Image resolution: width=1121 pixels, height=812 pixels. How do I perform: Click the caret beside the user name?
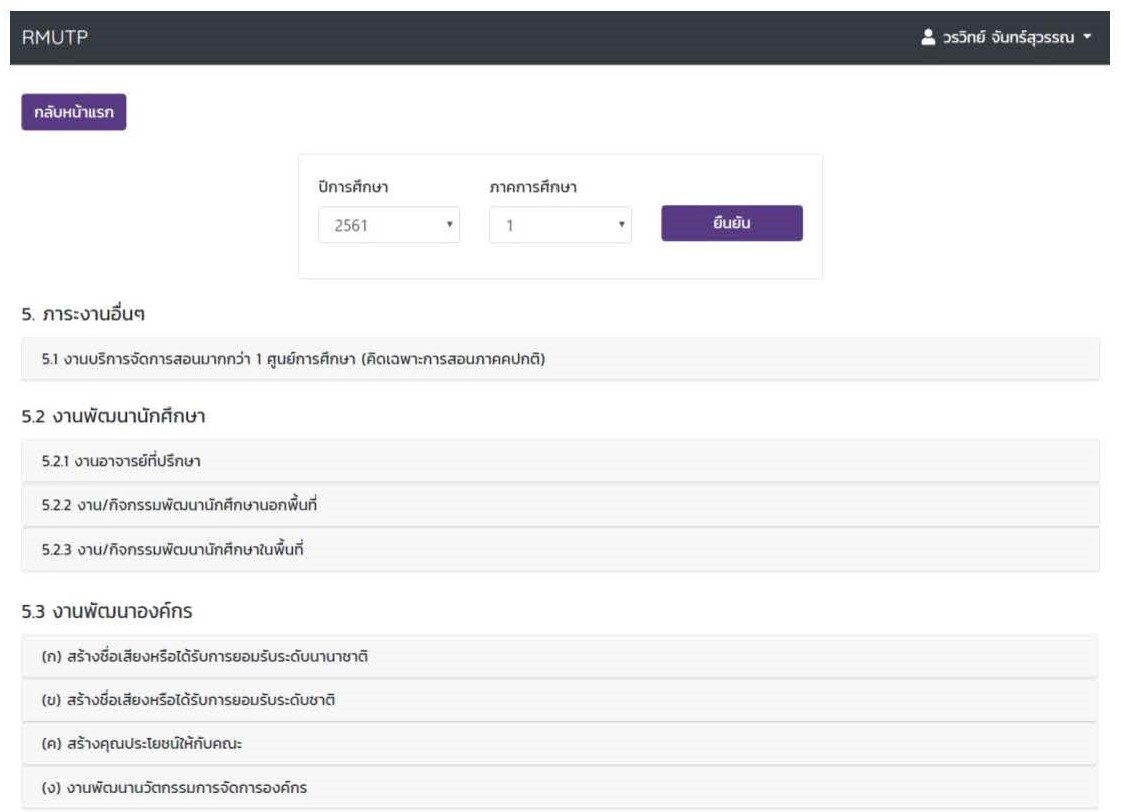click(x=1088, y=38)
